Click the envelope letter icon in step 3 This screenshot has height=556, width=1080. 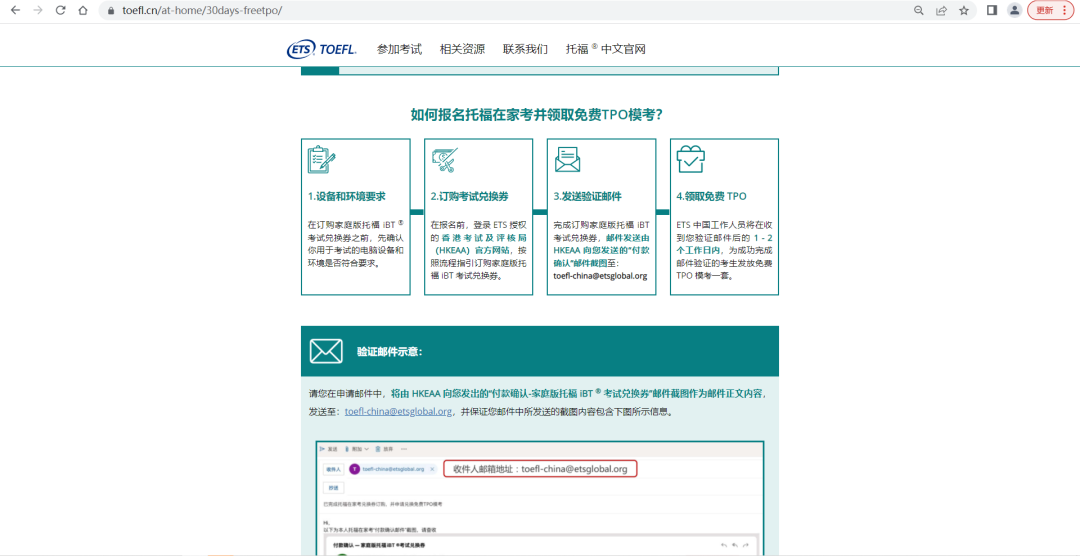568,159
